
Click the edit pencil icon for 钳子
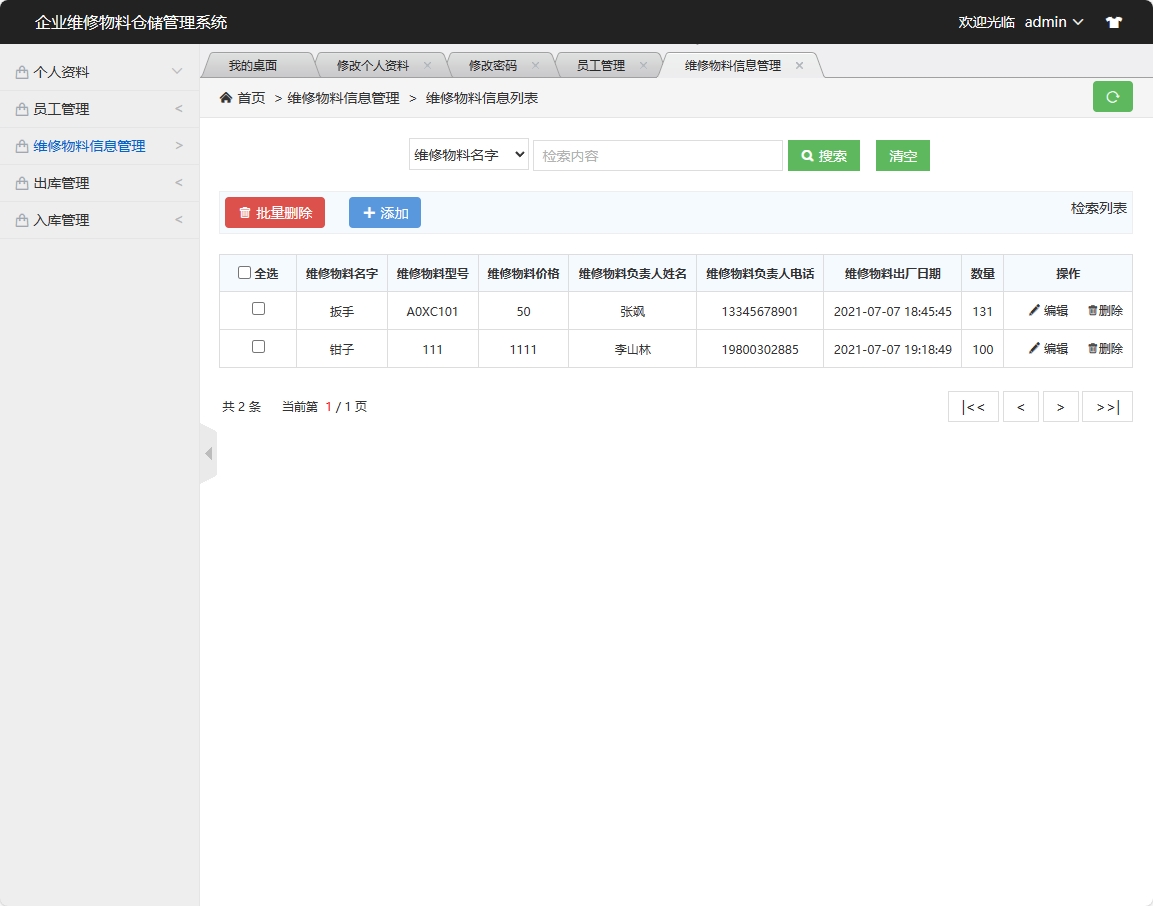pos(1034,349)
